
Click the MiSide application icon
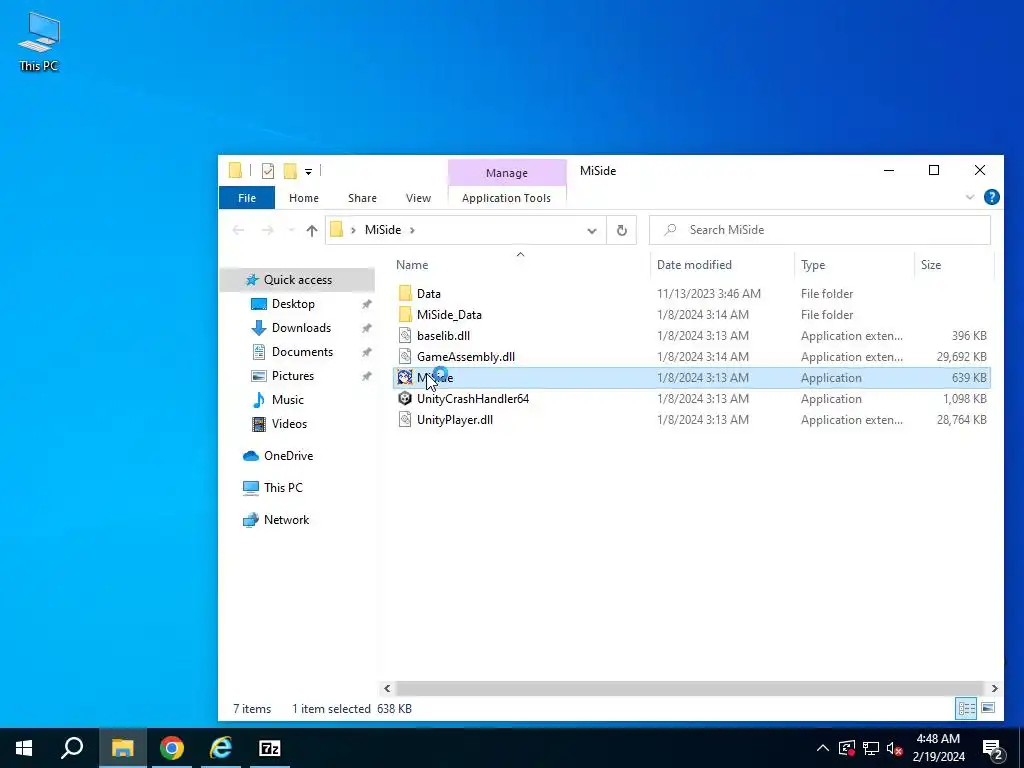coord(405,377)
